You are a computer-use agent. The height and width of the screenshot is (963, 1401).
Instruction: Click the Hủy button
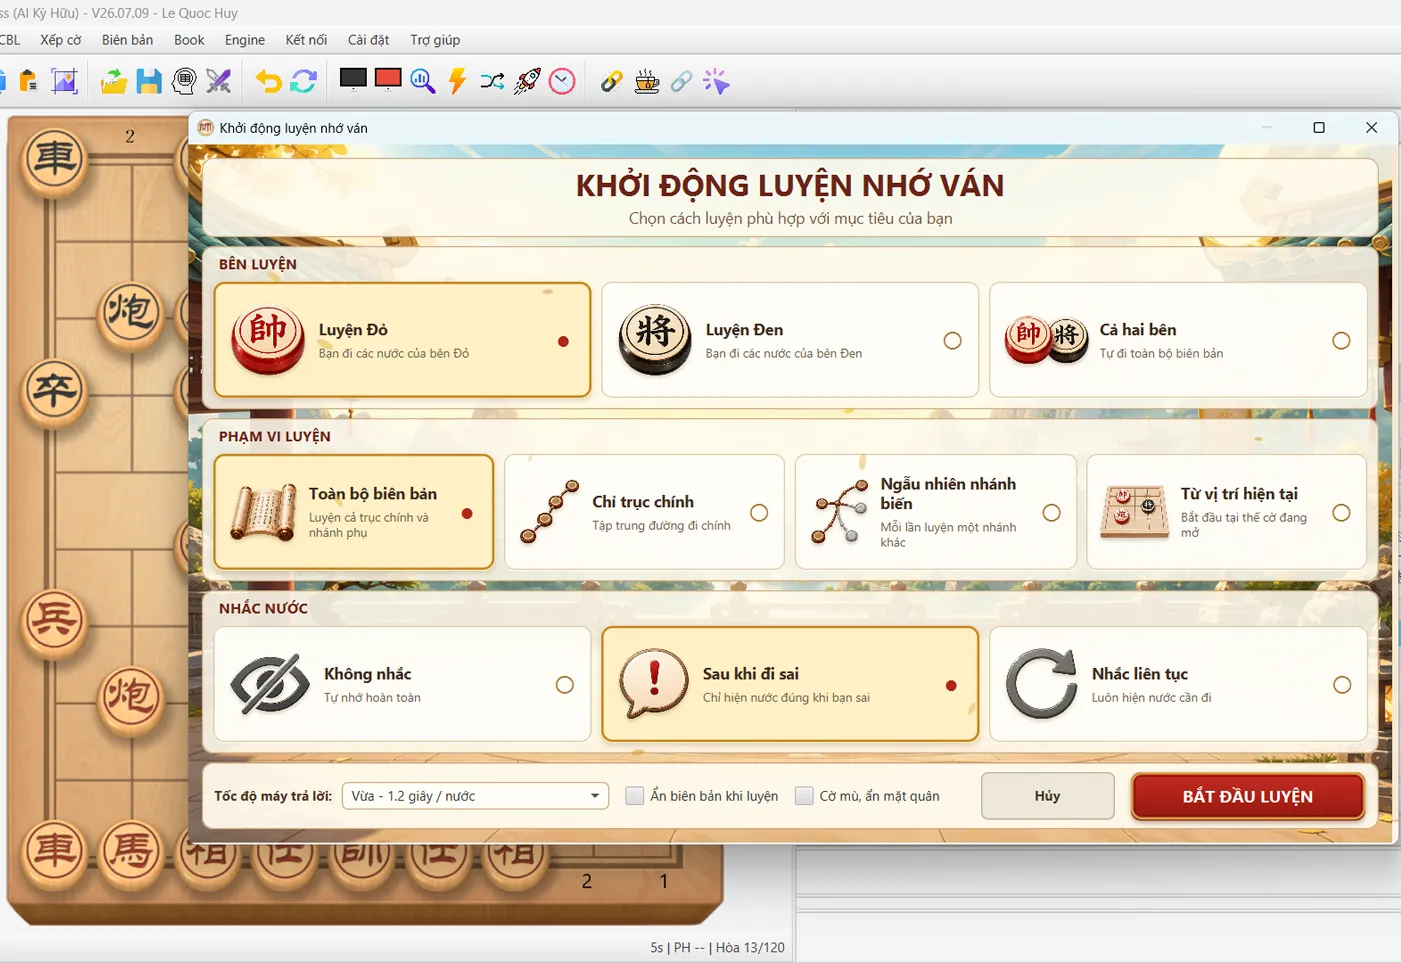[x=1048, y=796]
